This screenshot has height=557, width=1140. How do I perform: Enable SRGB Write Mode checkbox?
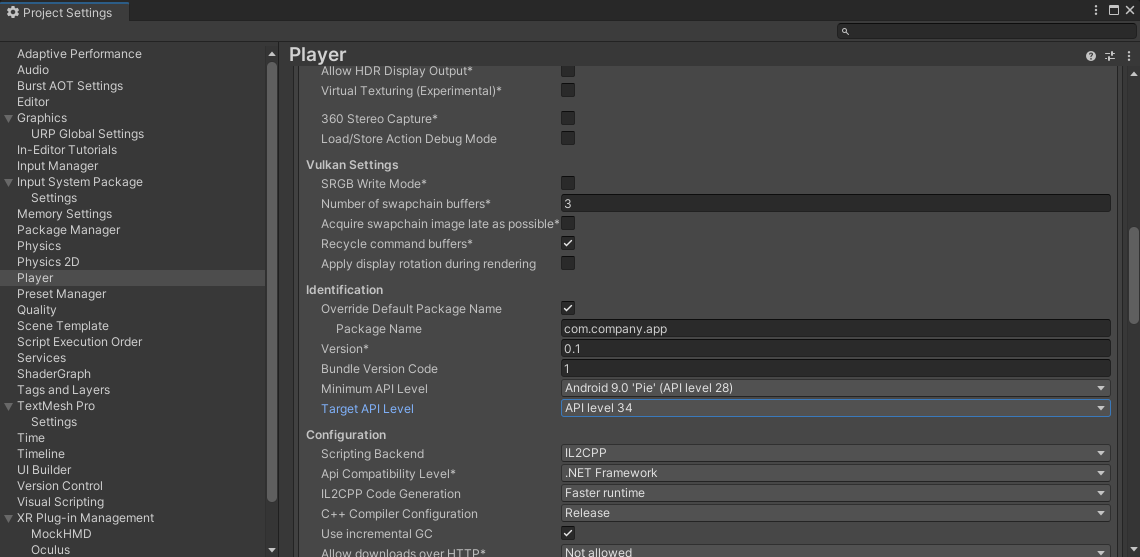568,183
